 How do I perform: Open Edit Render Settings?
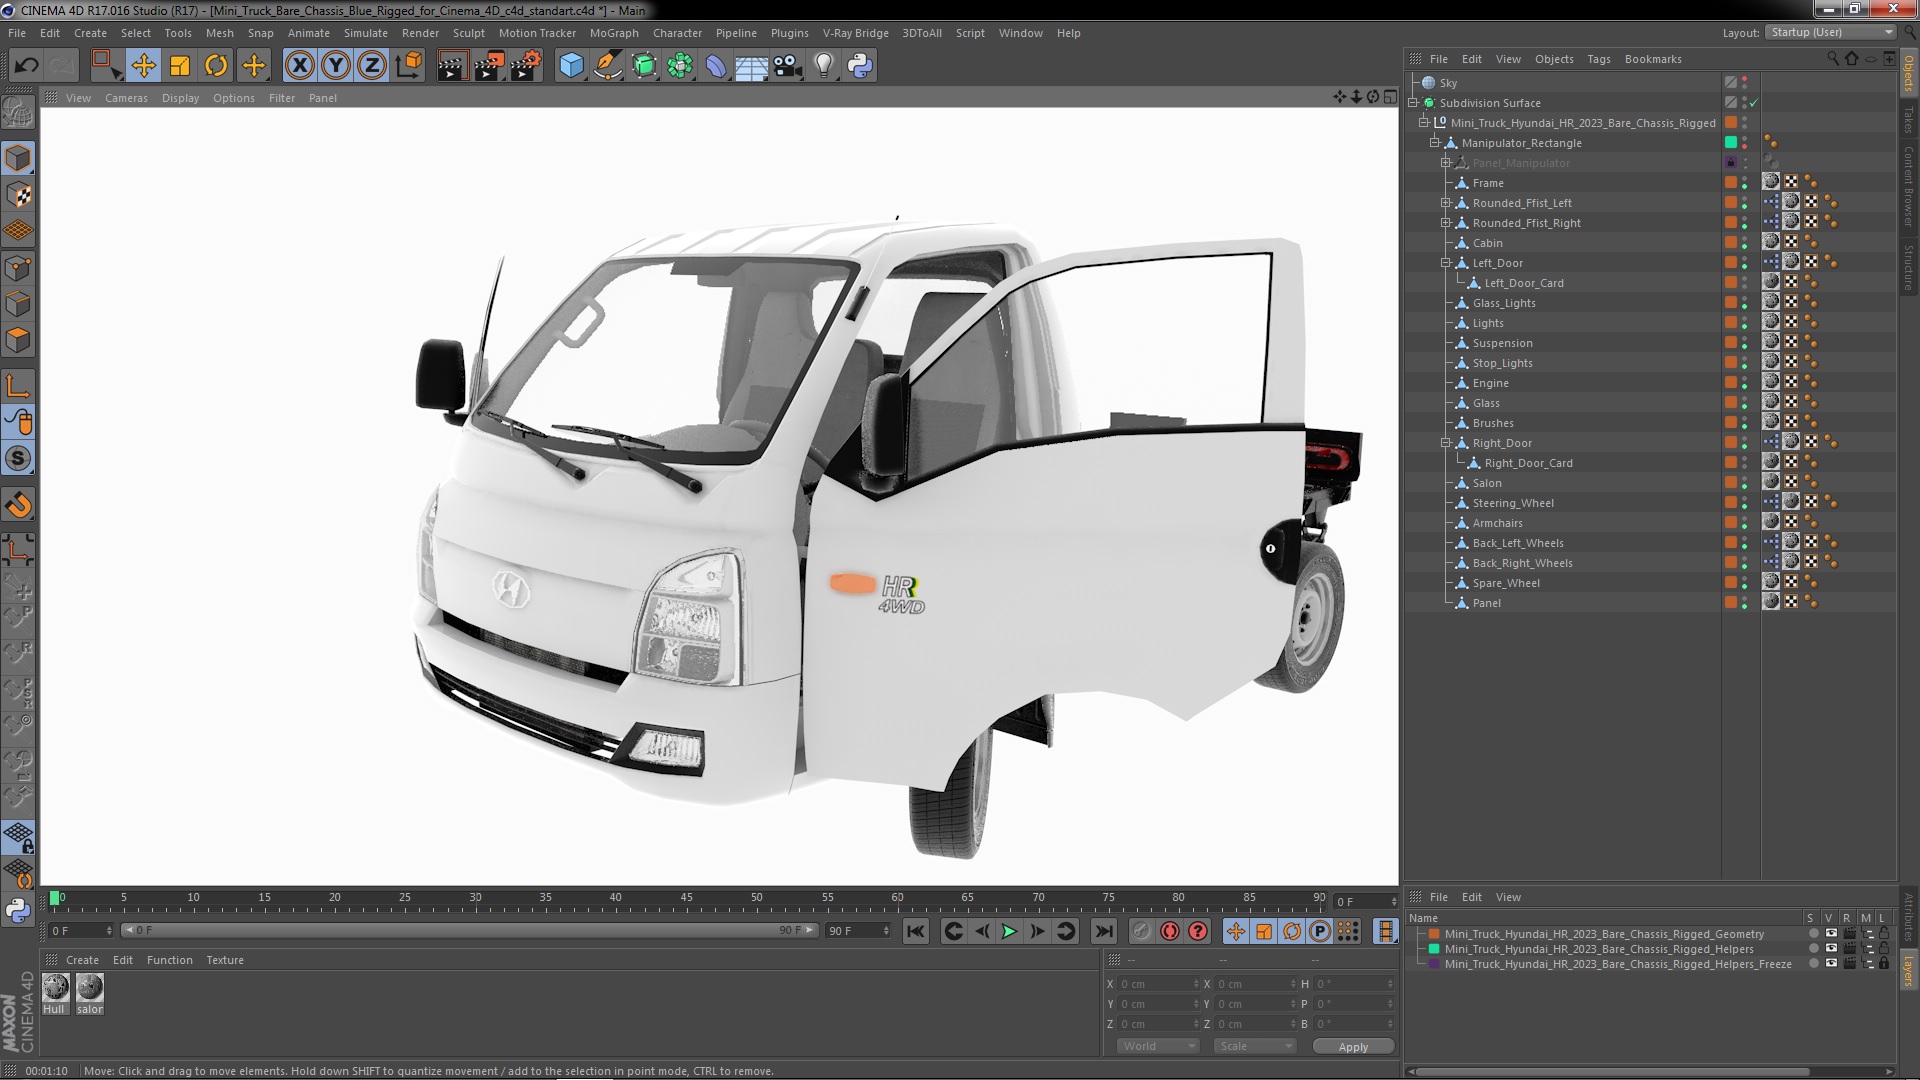pyautogui.click(x=526, y=66)
